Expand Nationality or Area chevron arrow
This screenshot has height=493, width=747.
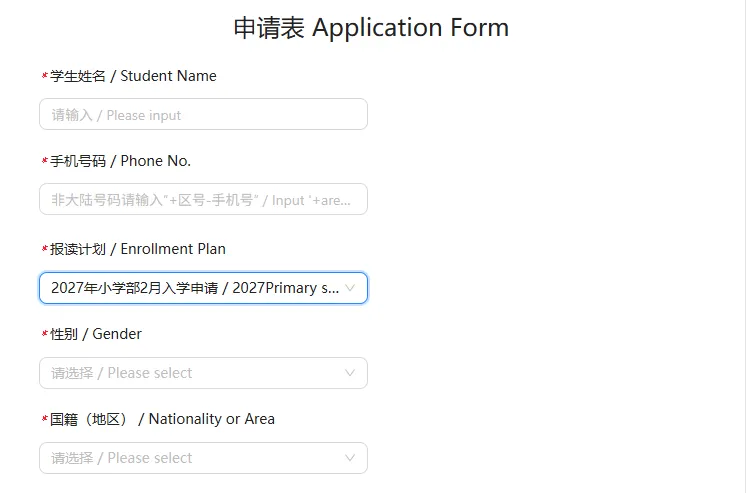(x=350, y=458)
